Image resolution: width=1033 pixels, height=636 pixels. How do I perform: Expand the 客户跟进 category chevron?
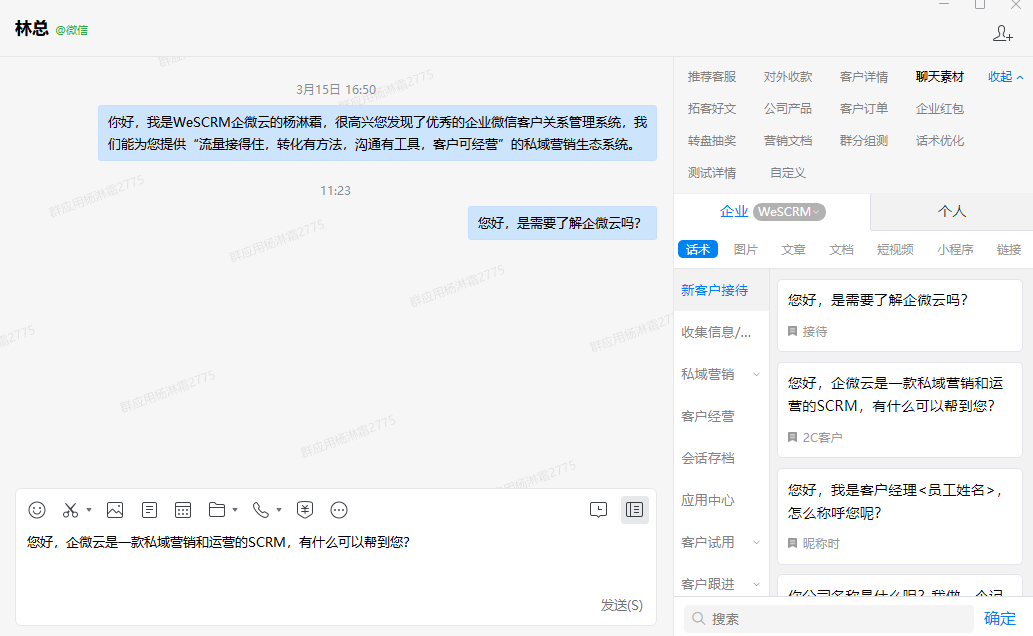click(756, 584)
